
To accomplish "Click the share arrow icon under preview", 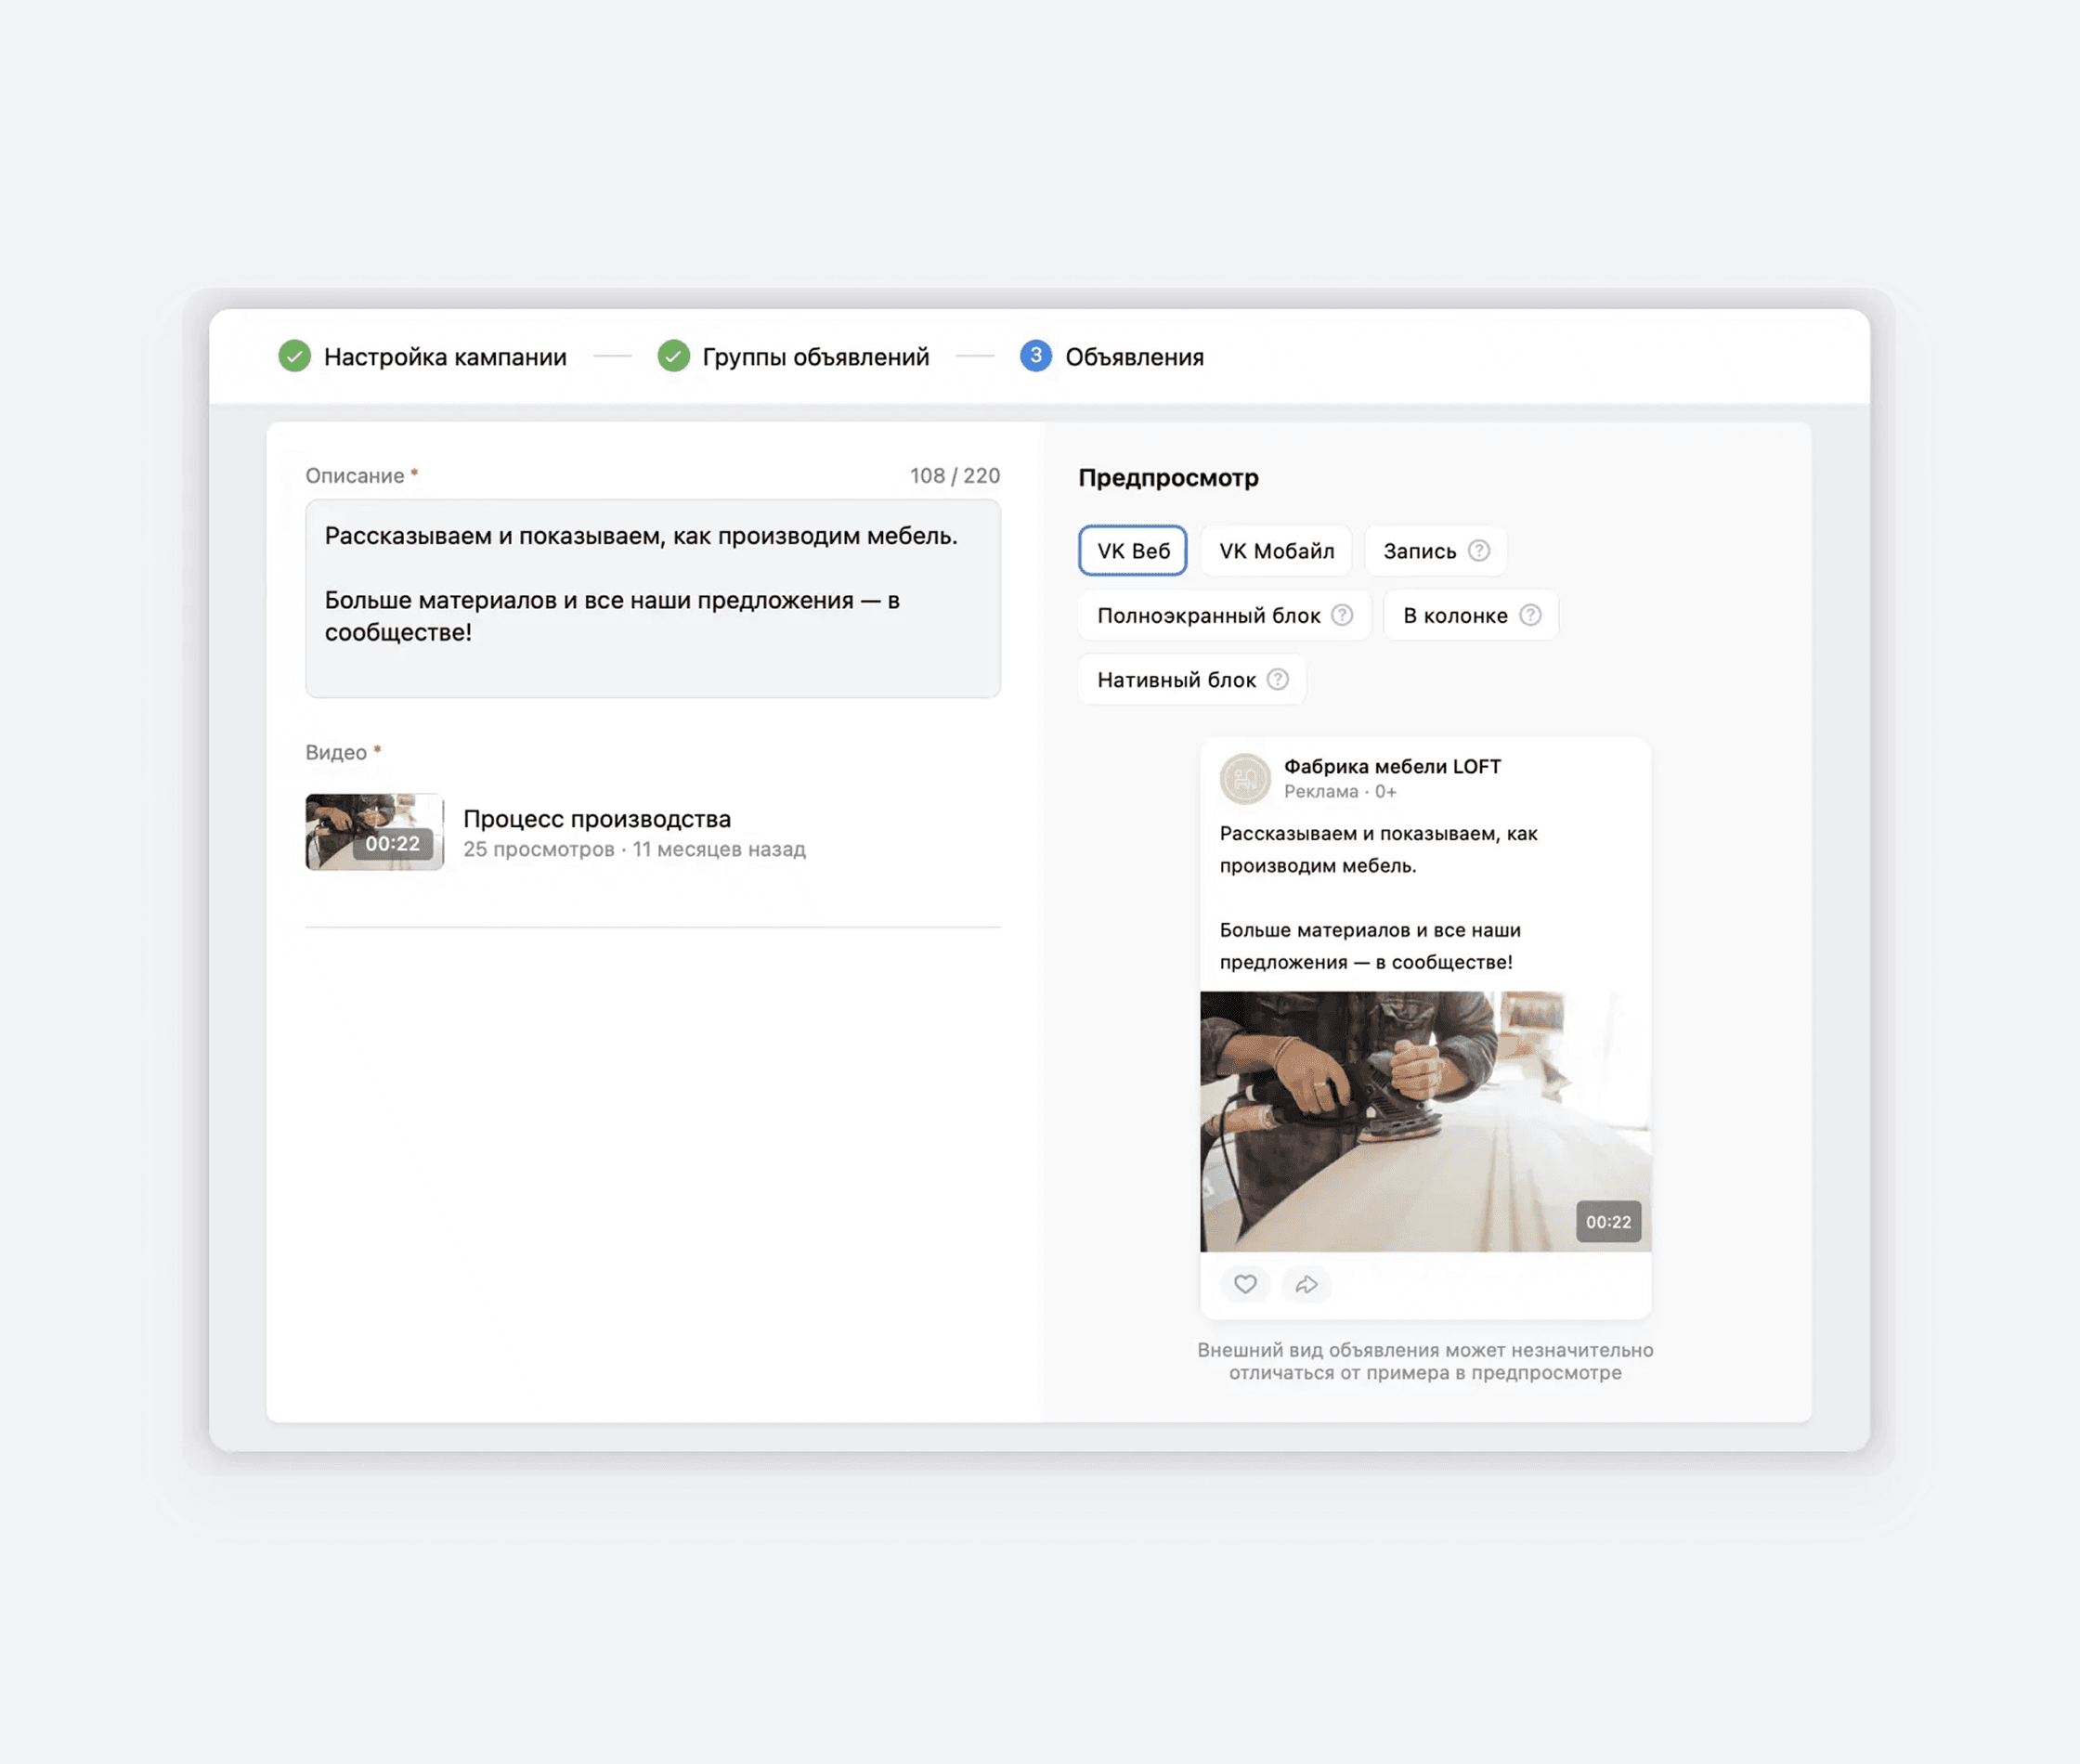I will click(x=1306, y=1284).
